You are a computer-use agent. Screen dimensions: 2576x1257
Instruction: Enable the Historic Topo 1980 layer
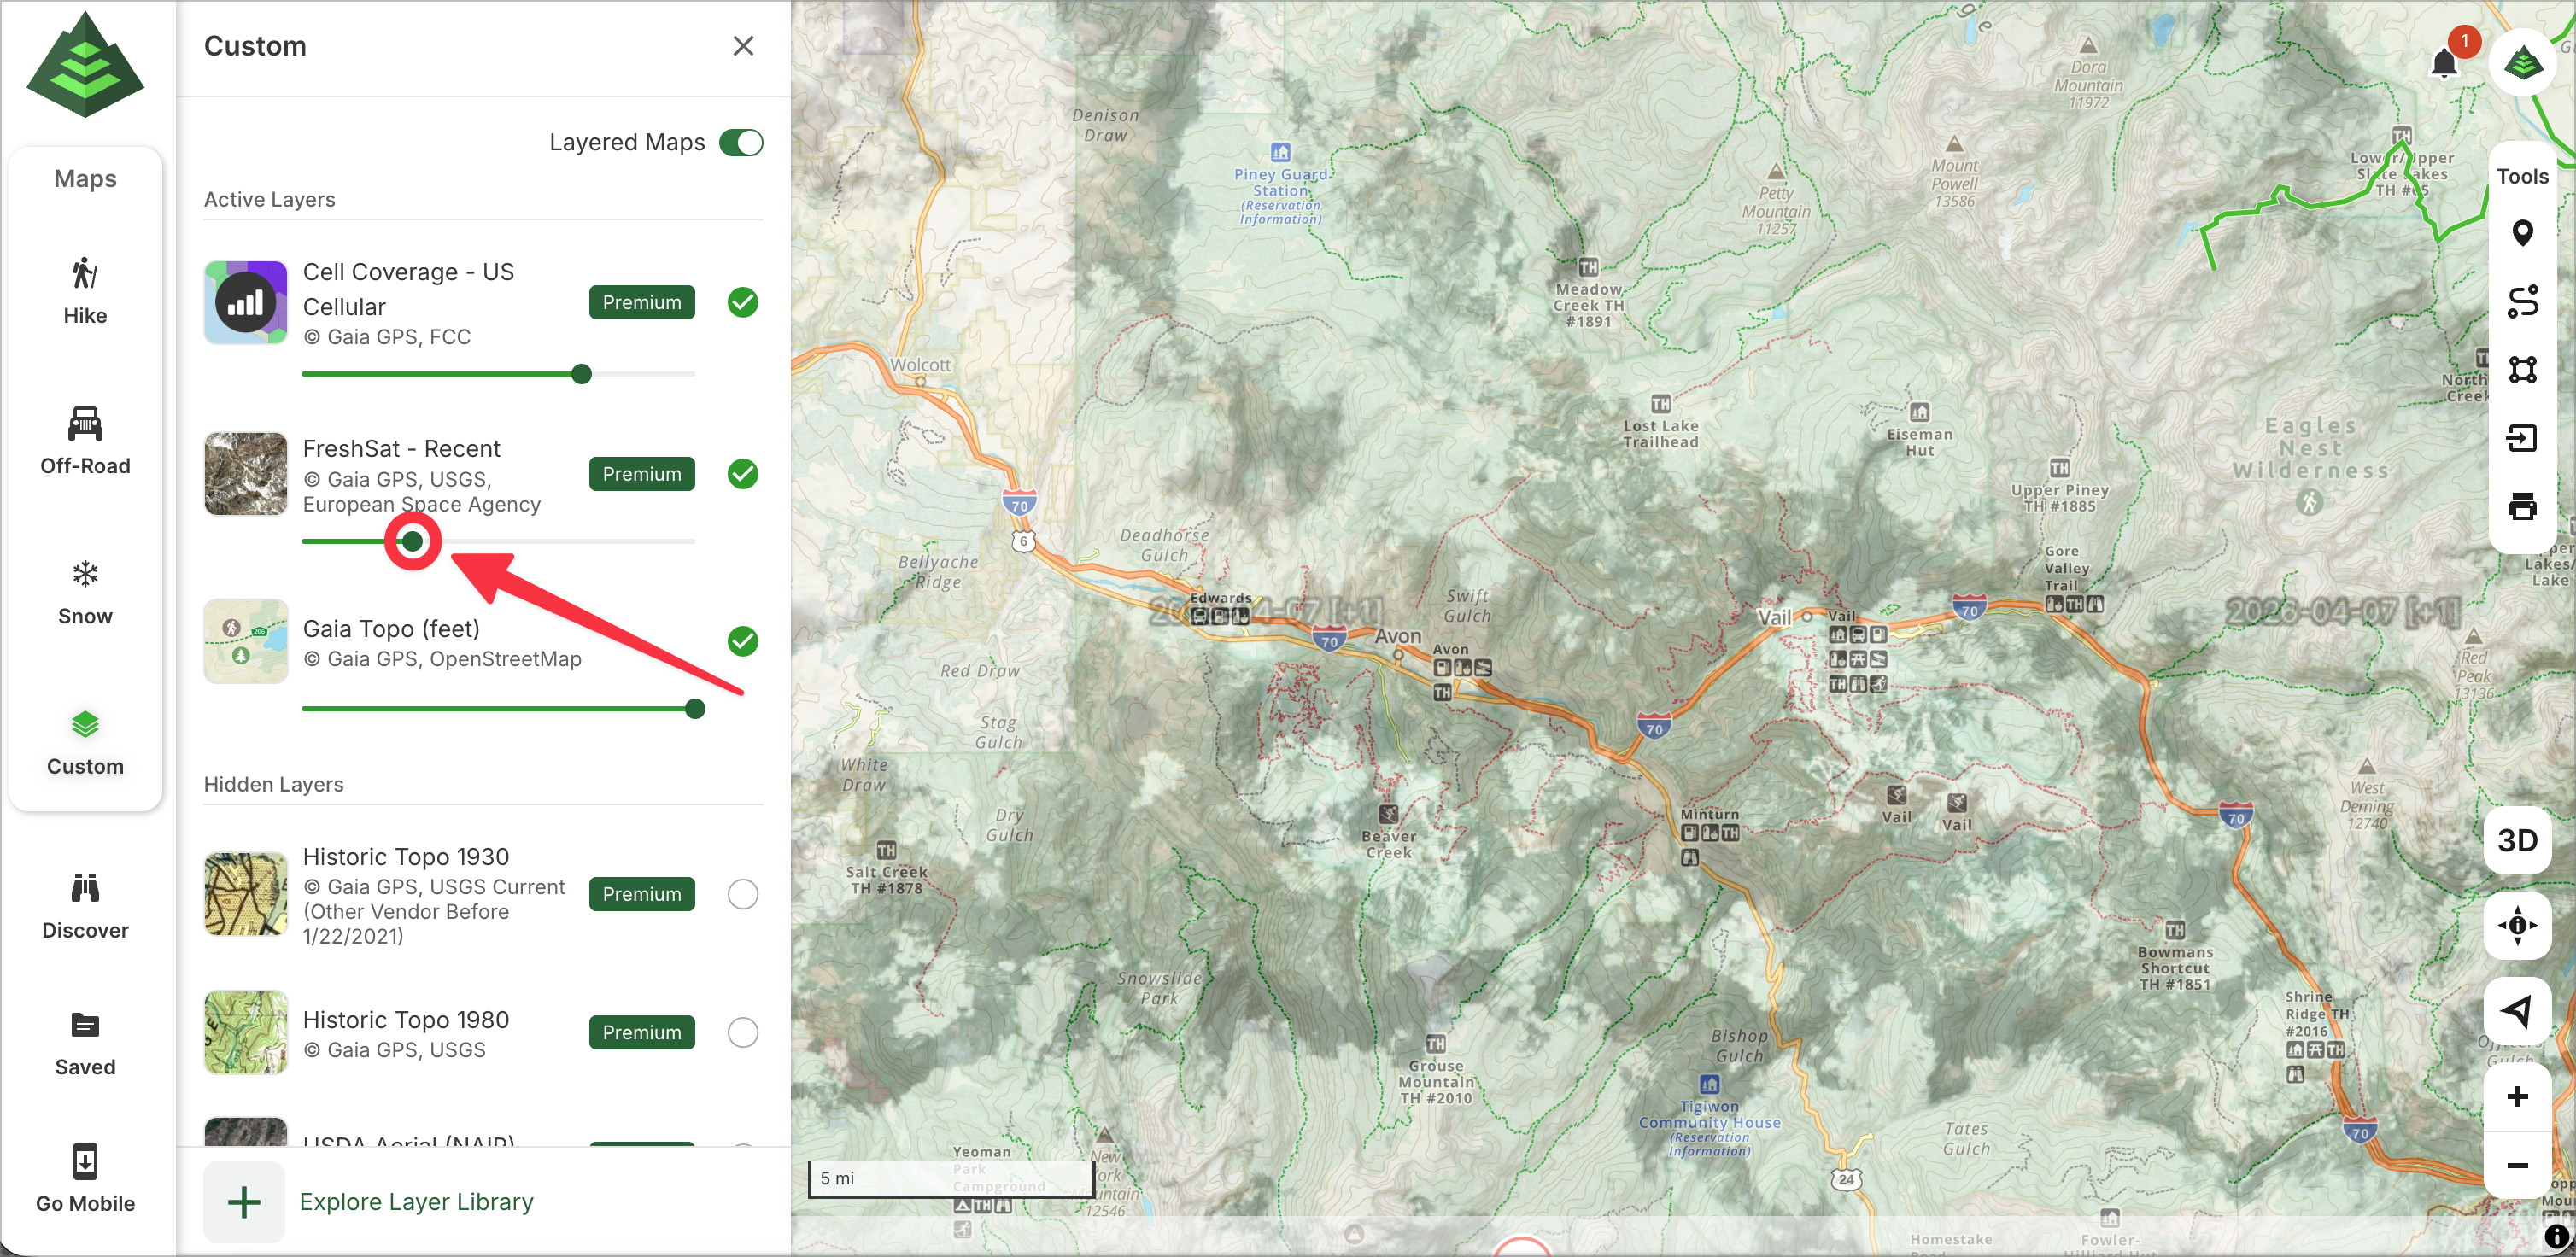coord(742,1032)
